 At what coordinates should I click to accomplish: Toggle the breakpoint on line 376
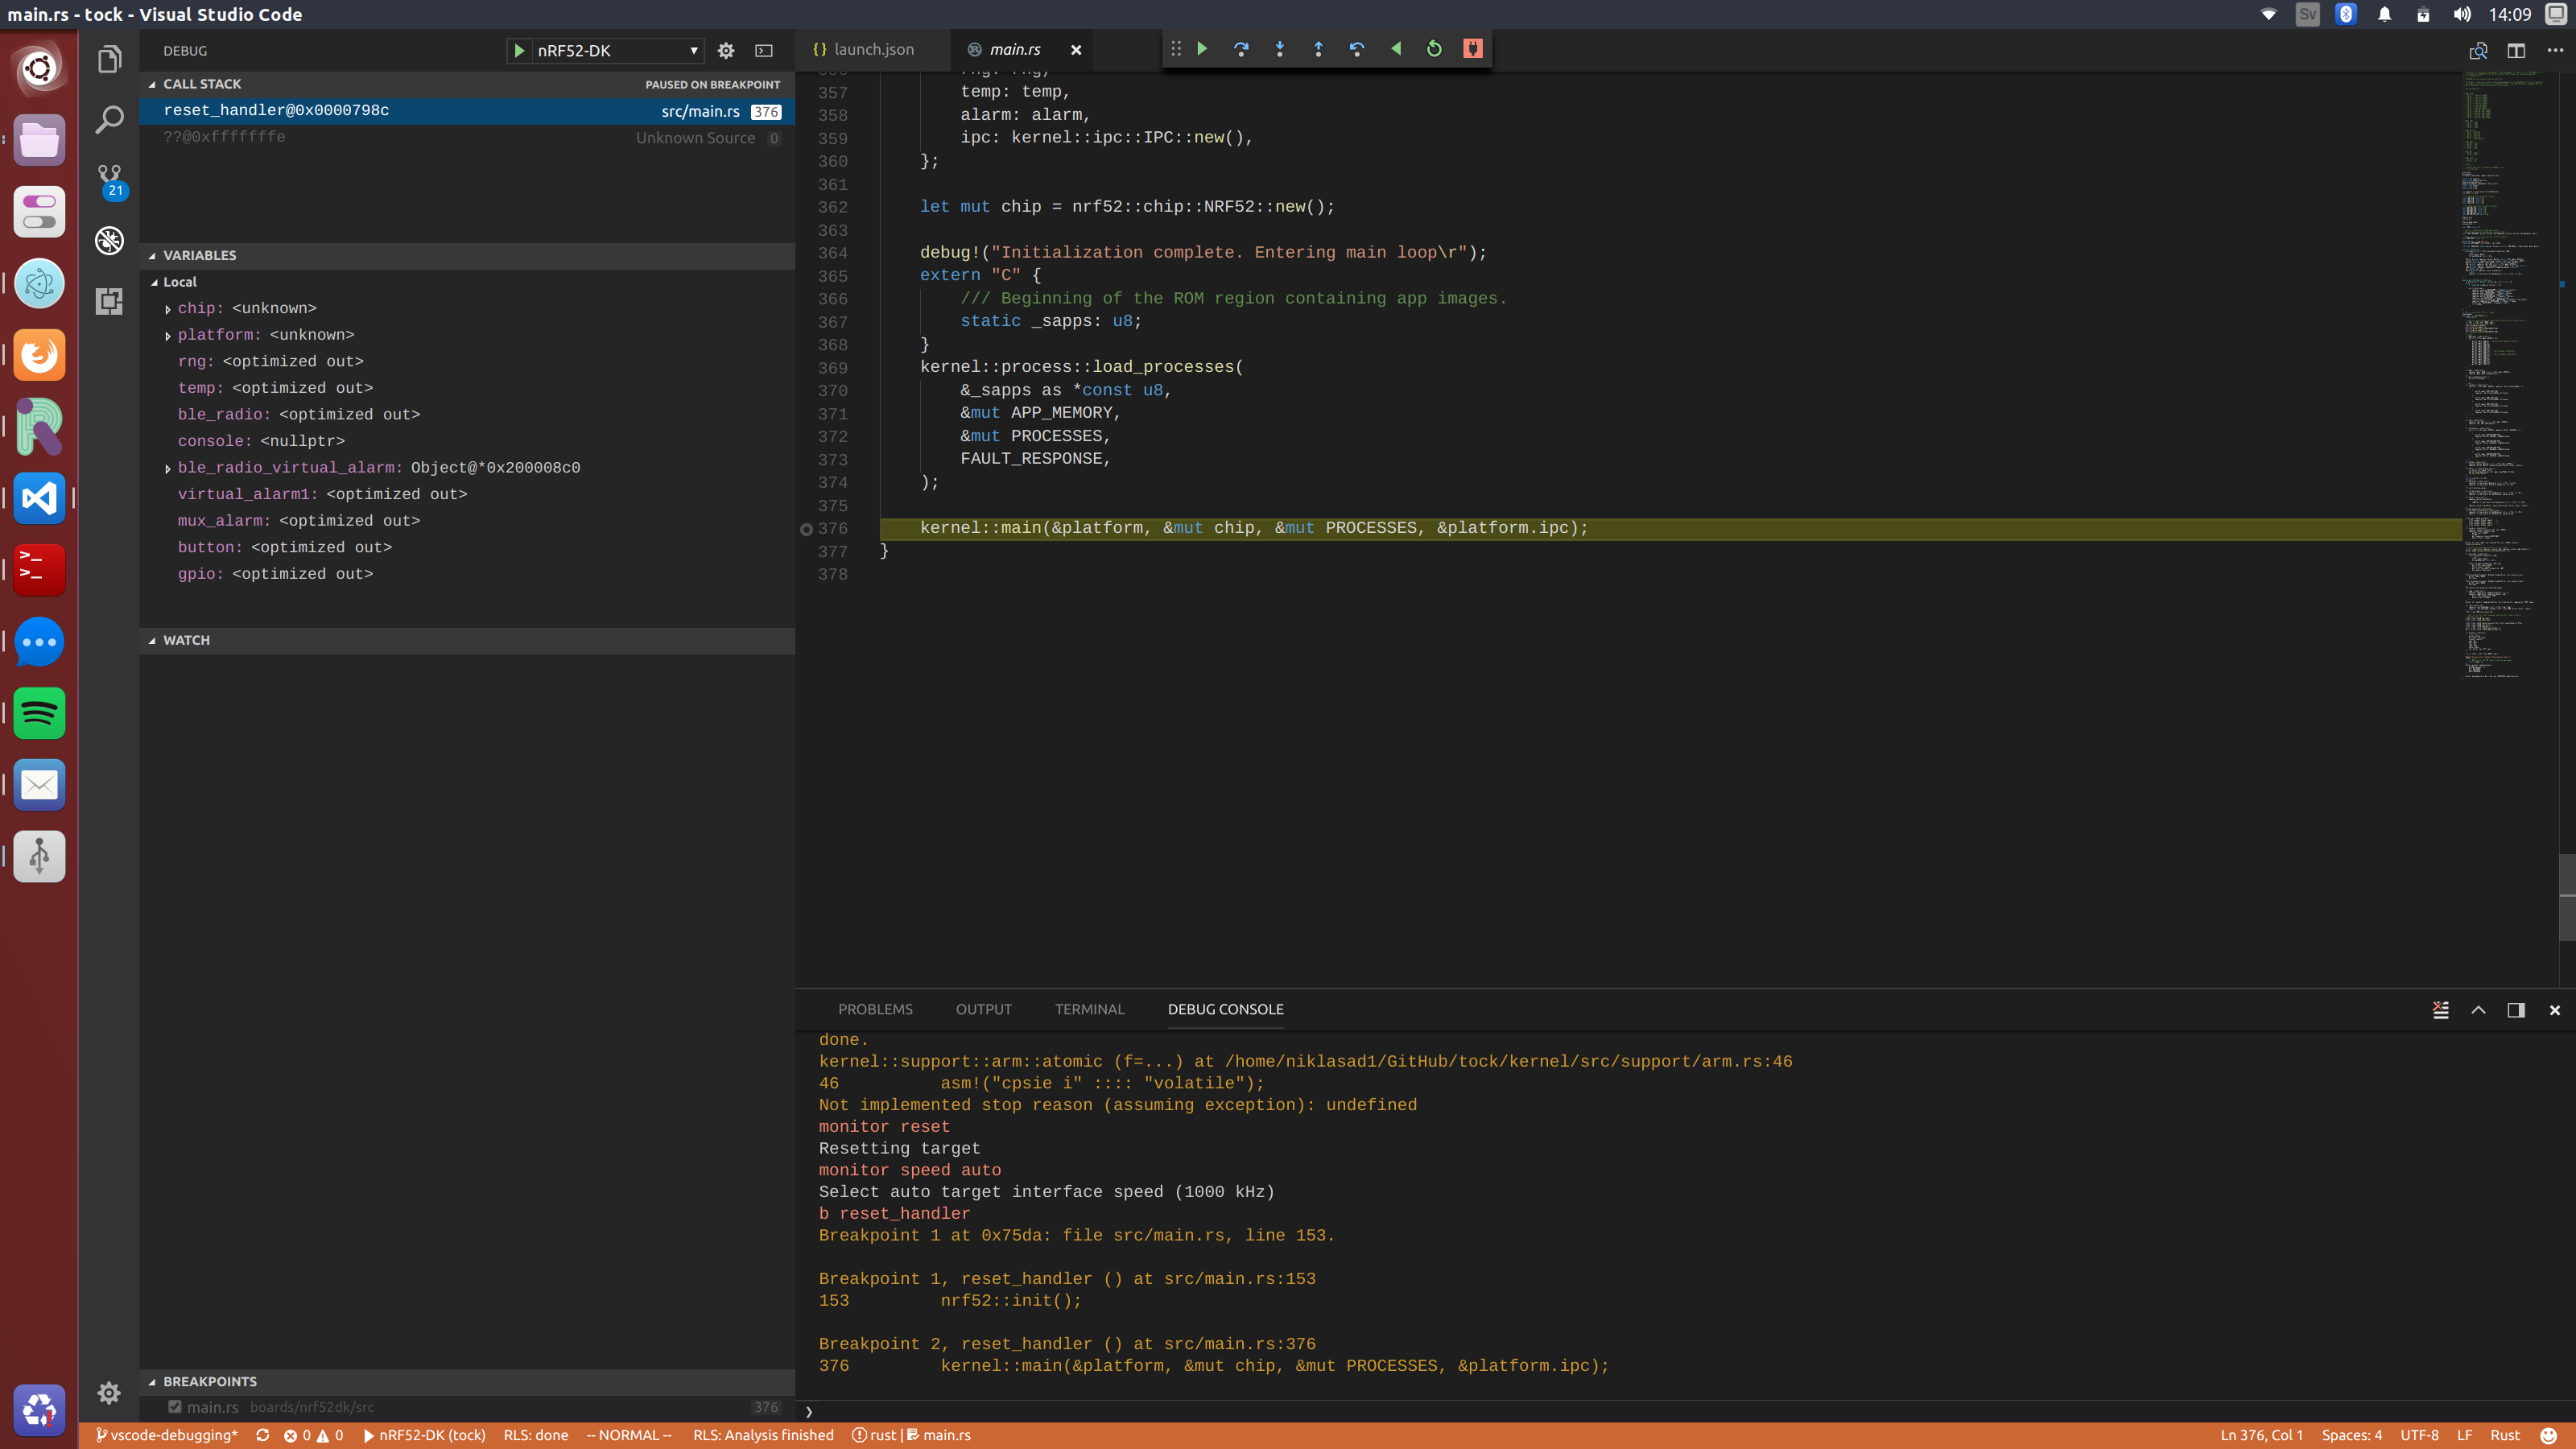click(807, 529)
